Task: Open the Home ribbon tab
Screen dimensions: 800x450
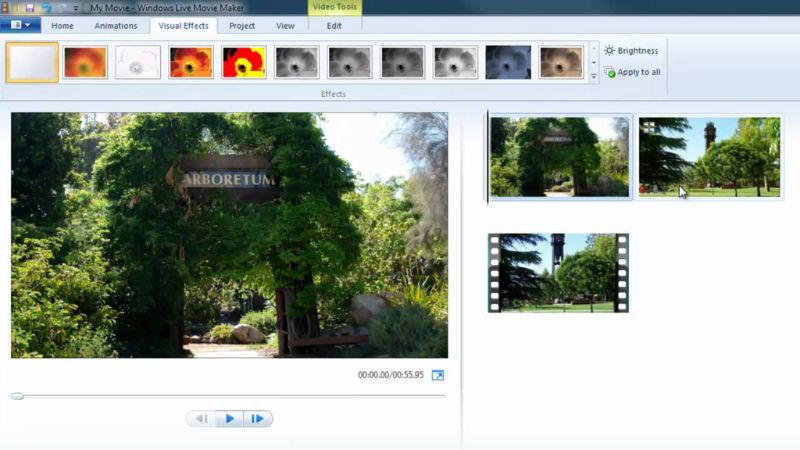Action: coord(62,26)
